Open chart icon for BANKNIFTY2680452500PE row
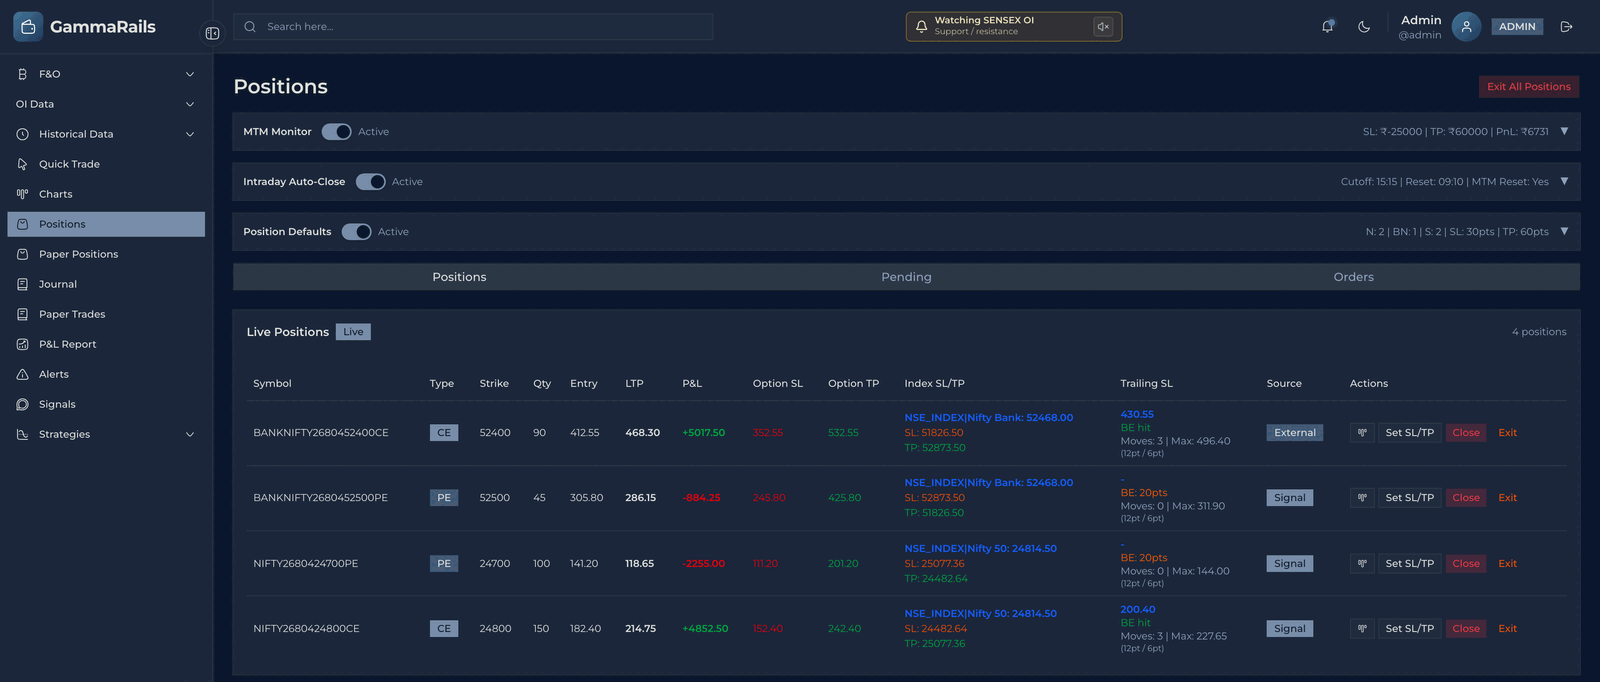 [1362, 498]
